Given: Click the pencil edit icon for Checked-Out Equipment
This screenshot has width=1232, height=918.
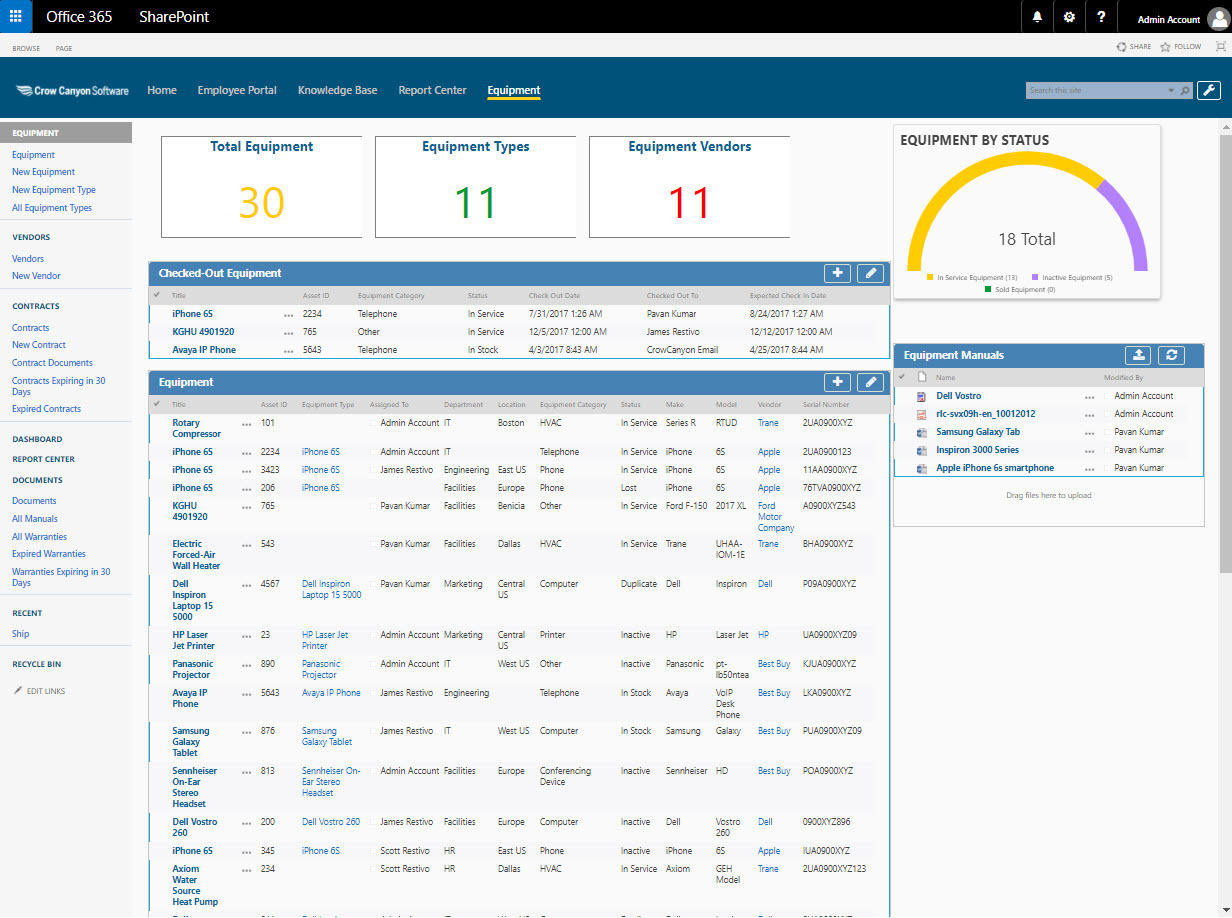Looking at the screenshot, I should (871, 273).
